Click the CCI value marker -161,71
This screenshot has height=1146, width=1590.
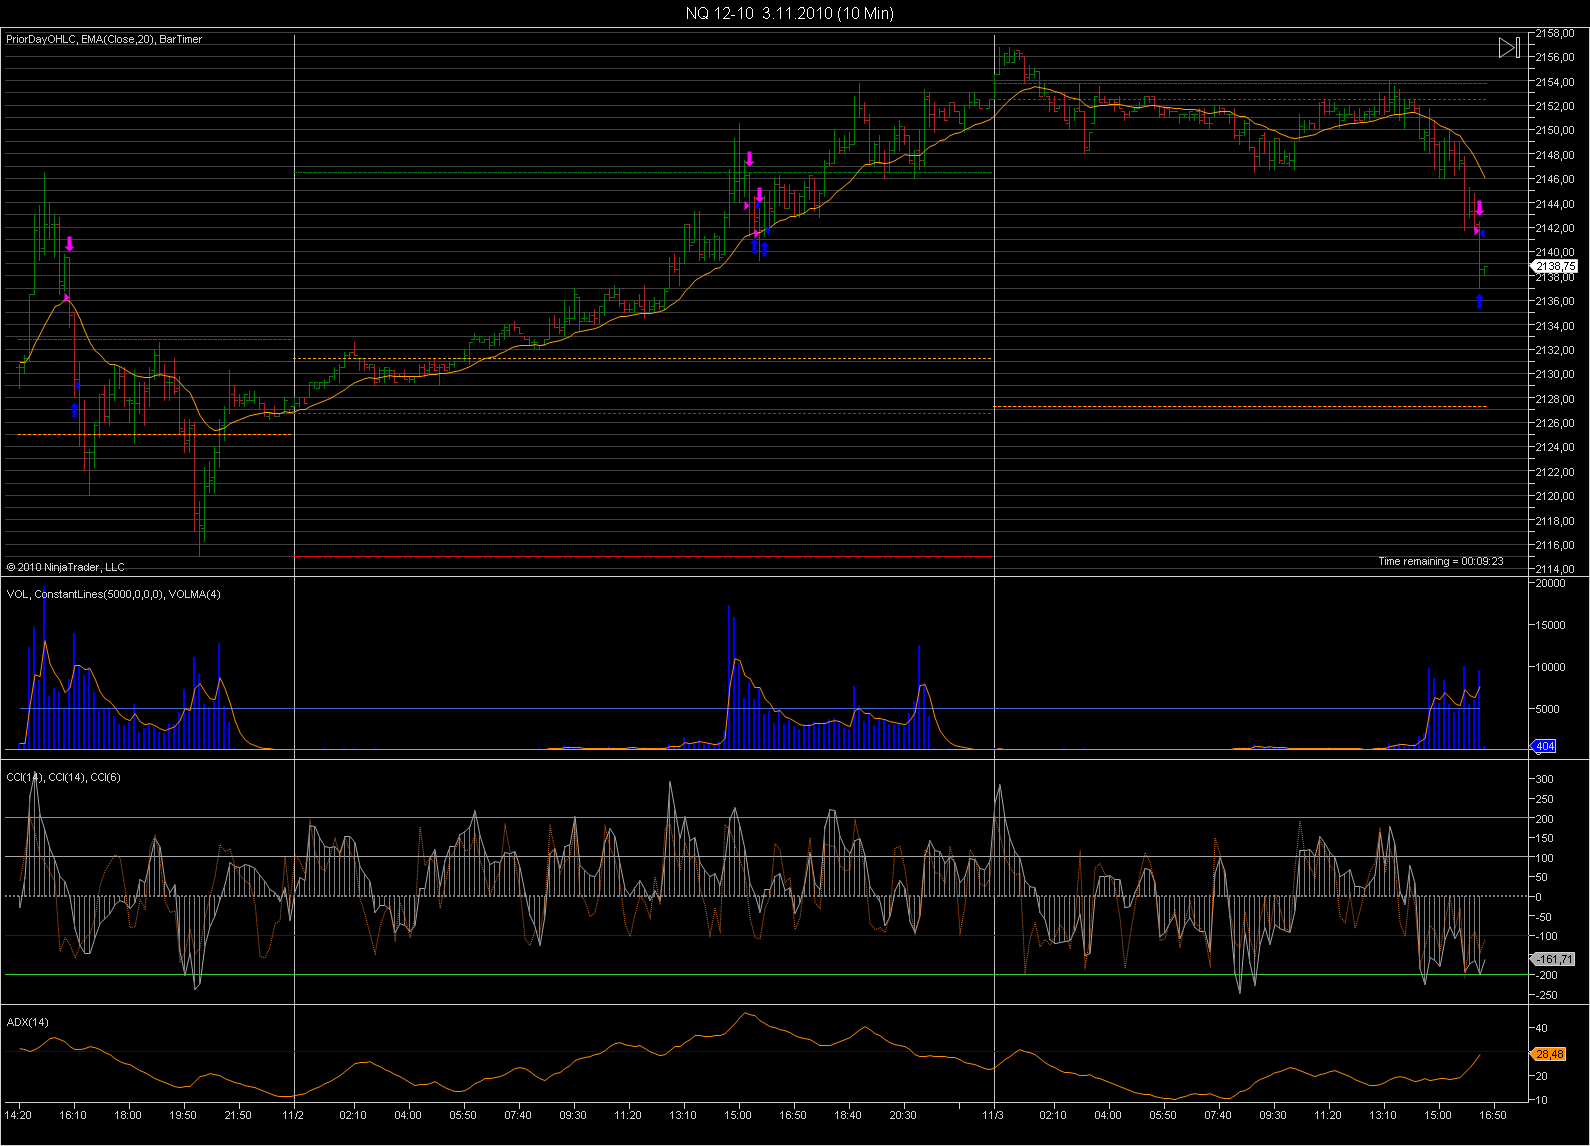pos(1553,959)
